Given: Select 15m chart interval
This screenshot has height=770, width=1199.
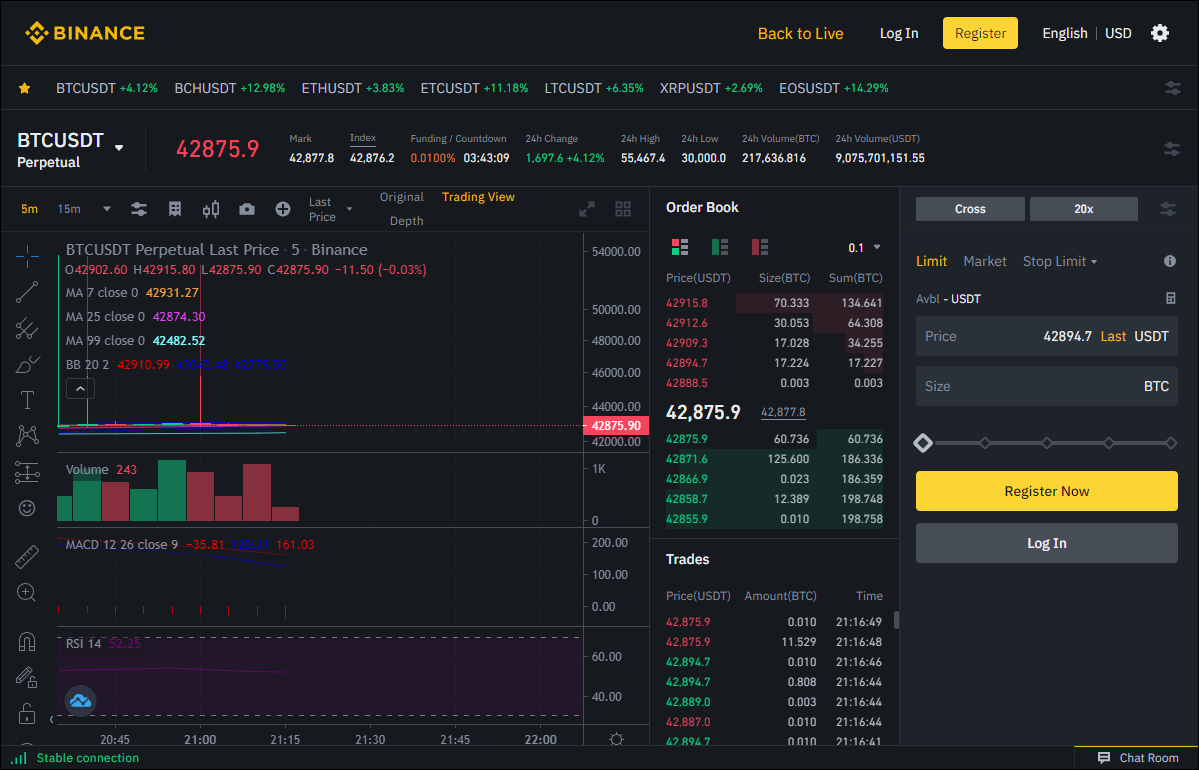Looking at the screenshot, I should coord(69,209).
